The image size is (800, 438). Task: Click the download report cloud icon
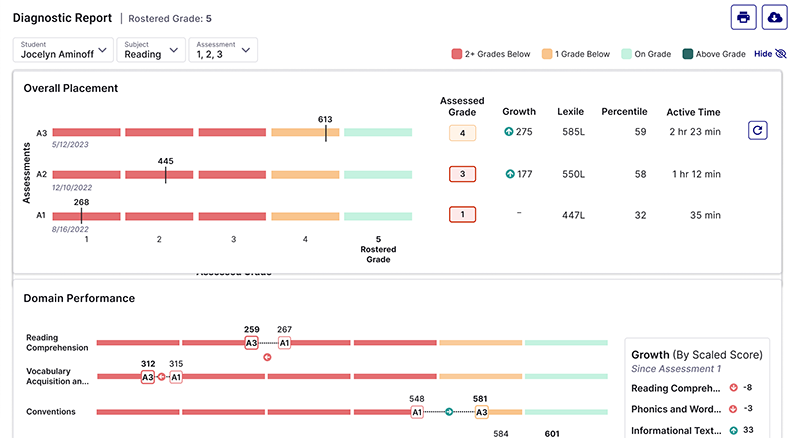click(x=775, y=17)
